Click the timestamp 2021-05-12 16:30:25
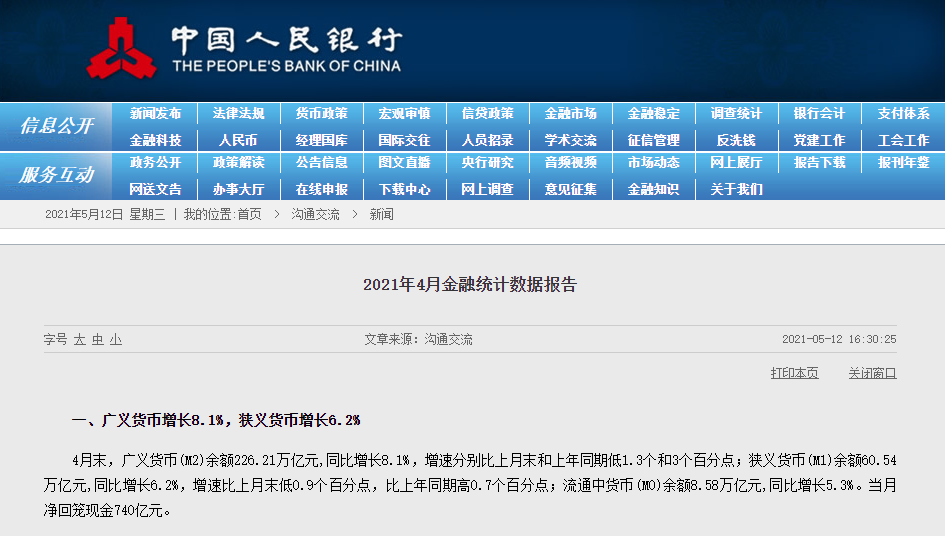Viewport: 945px width, 536px height. pyautogui.click(x=839, y=339)
